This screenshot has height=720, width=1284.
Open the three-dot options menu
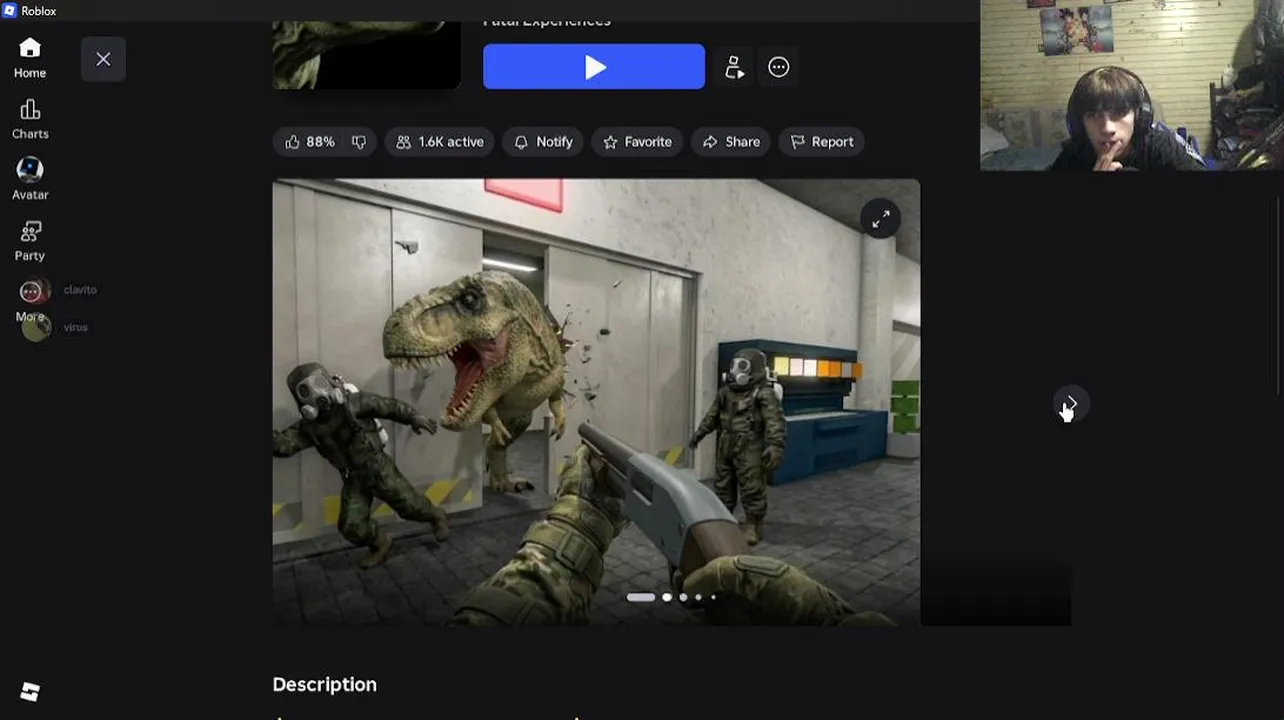coord(778,67)
